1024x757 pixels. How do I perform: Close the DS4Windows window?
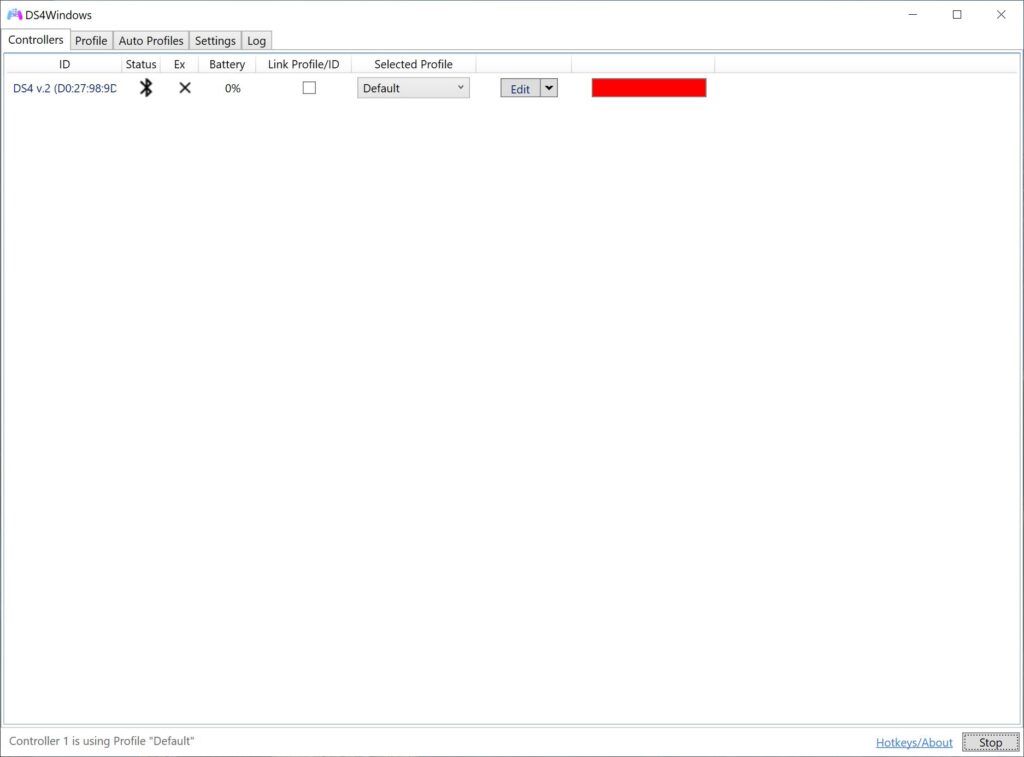(x=1001, y=14)
